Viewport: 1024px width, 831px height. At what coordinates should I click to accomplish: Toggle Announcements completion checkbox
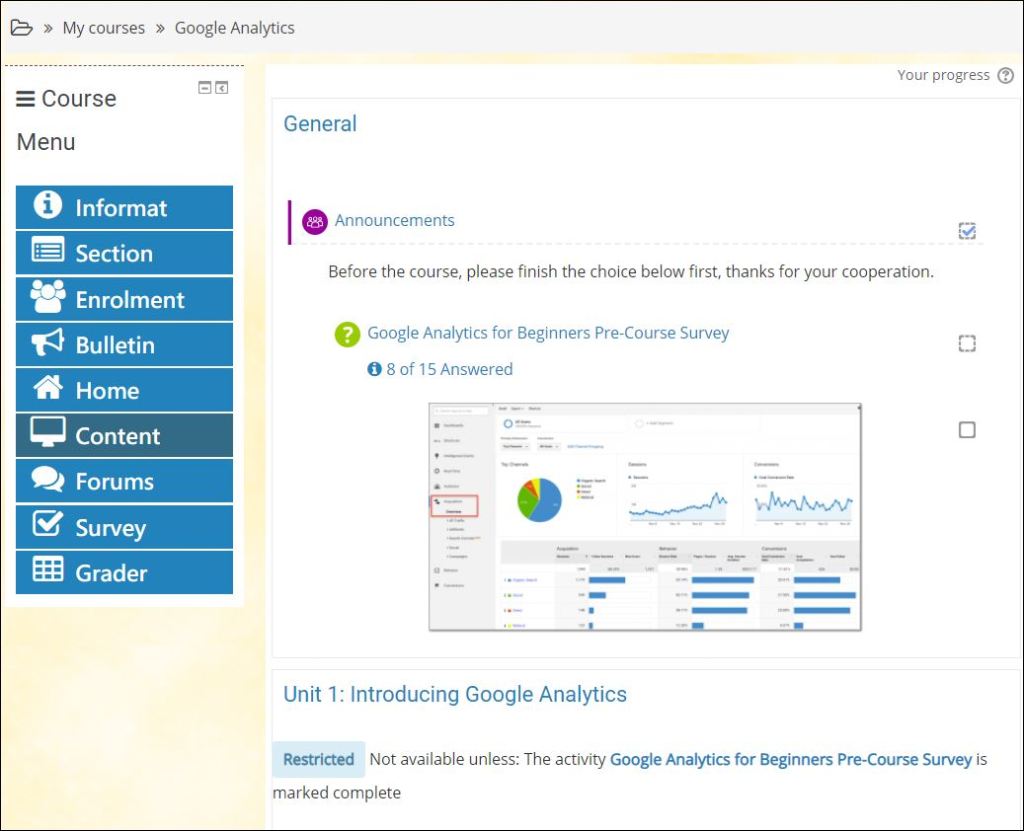[966, 231]
